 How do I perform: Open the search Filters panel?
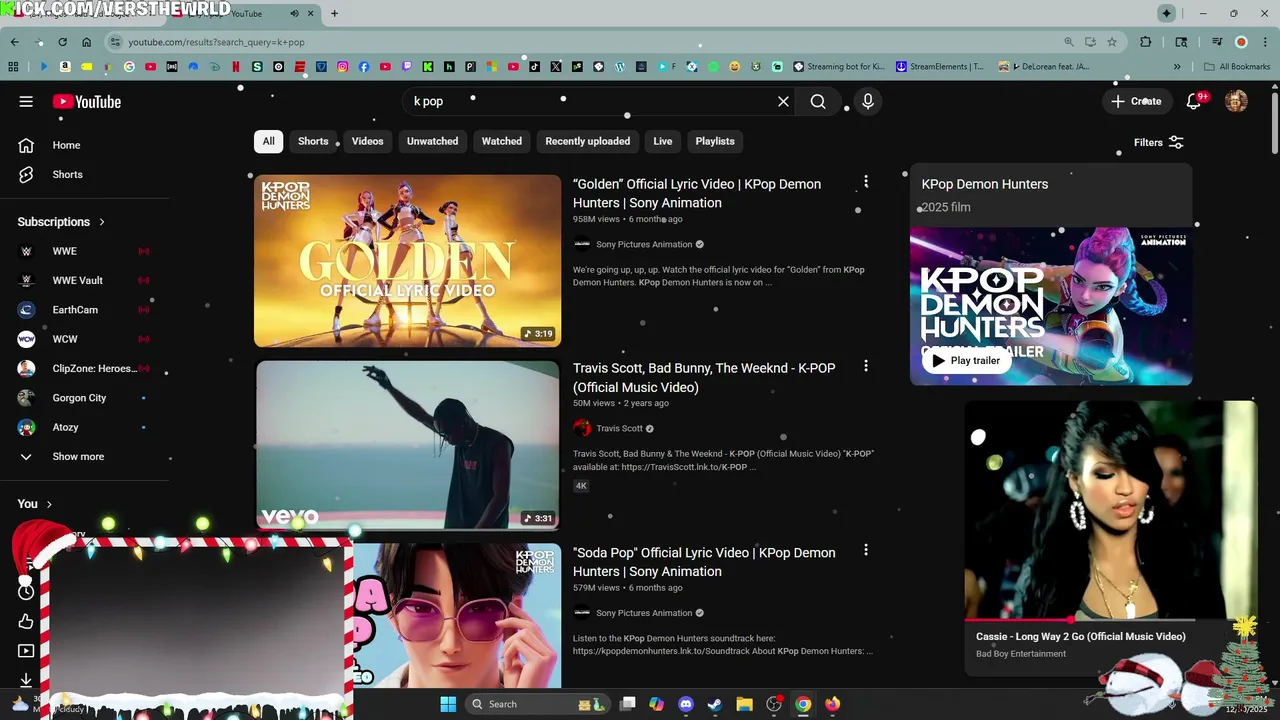tap(1158, 142)
